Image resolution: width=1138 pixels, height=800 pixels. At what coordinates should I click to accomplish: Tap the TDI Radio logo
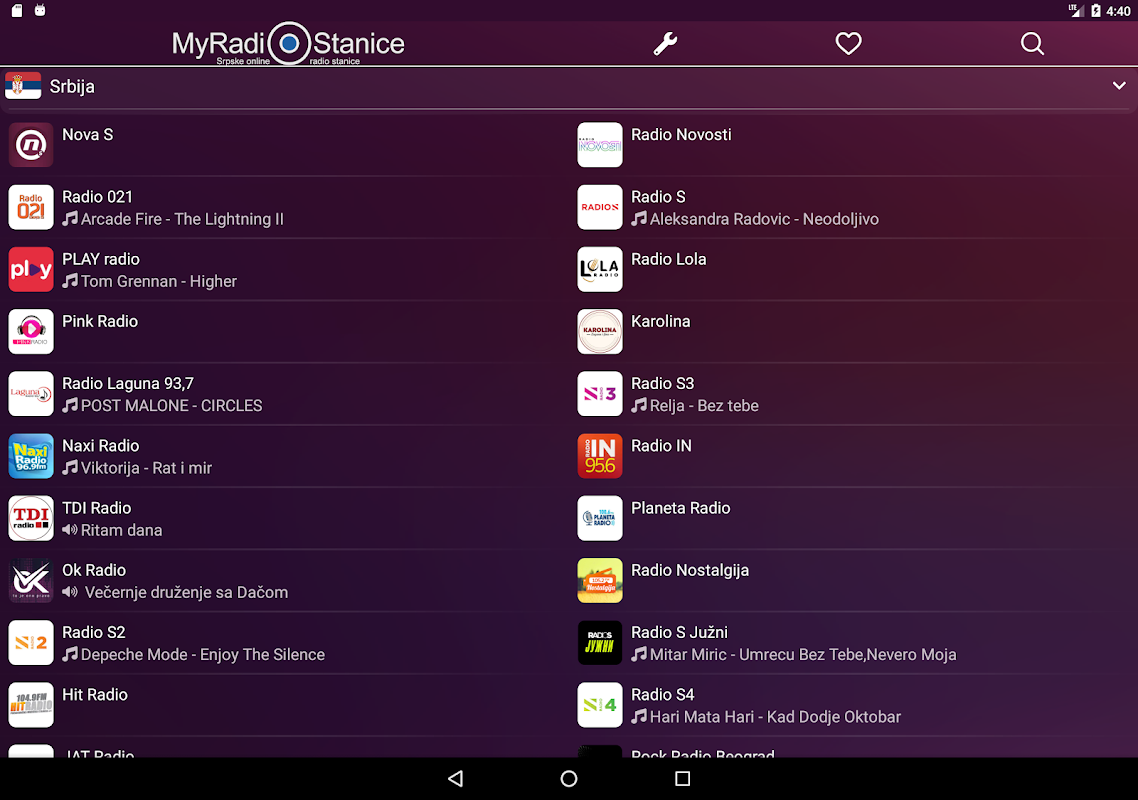pyautogui.click(x=31, y=518)
